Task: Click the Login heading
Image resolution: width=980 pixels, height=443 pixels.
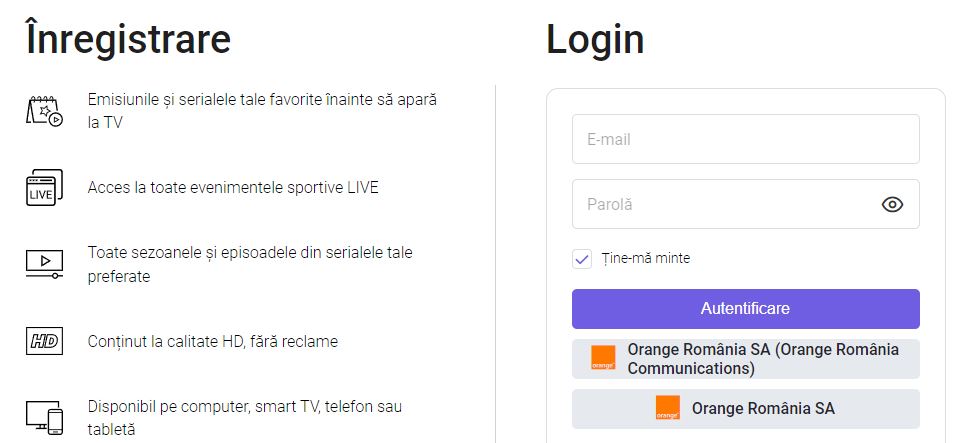Action: click(x=595, y=39)
